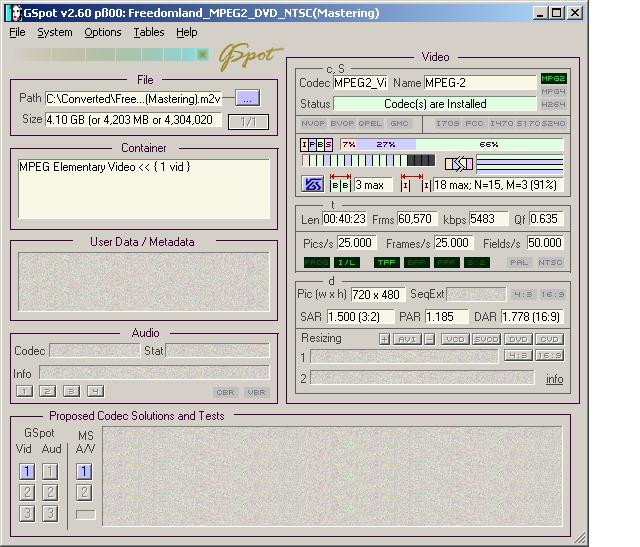
Task: Select the MPEG Elementary Video container text
Action: coord(104,167)
